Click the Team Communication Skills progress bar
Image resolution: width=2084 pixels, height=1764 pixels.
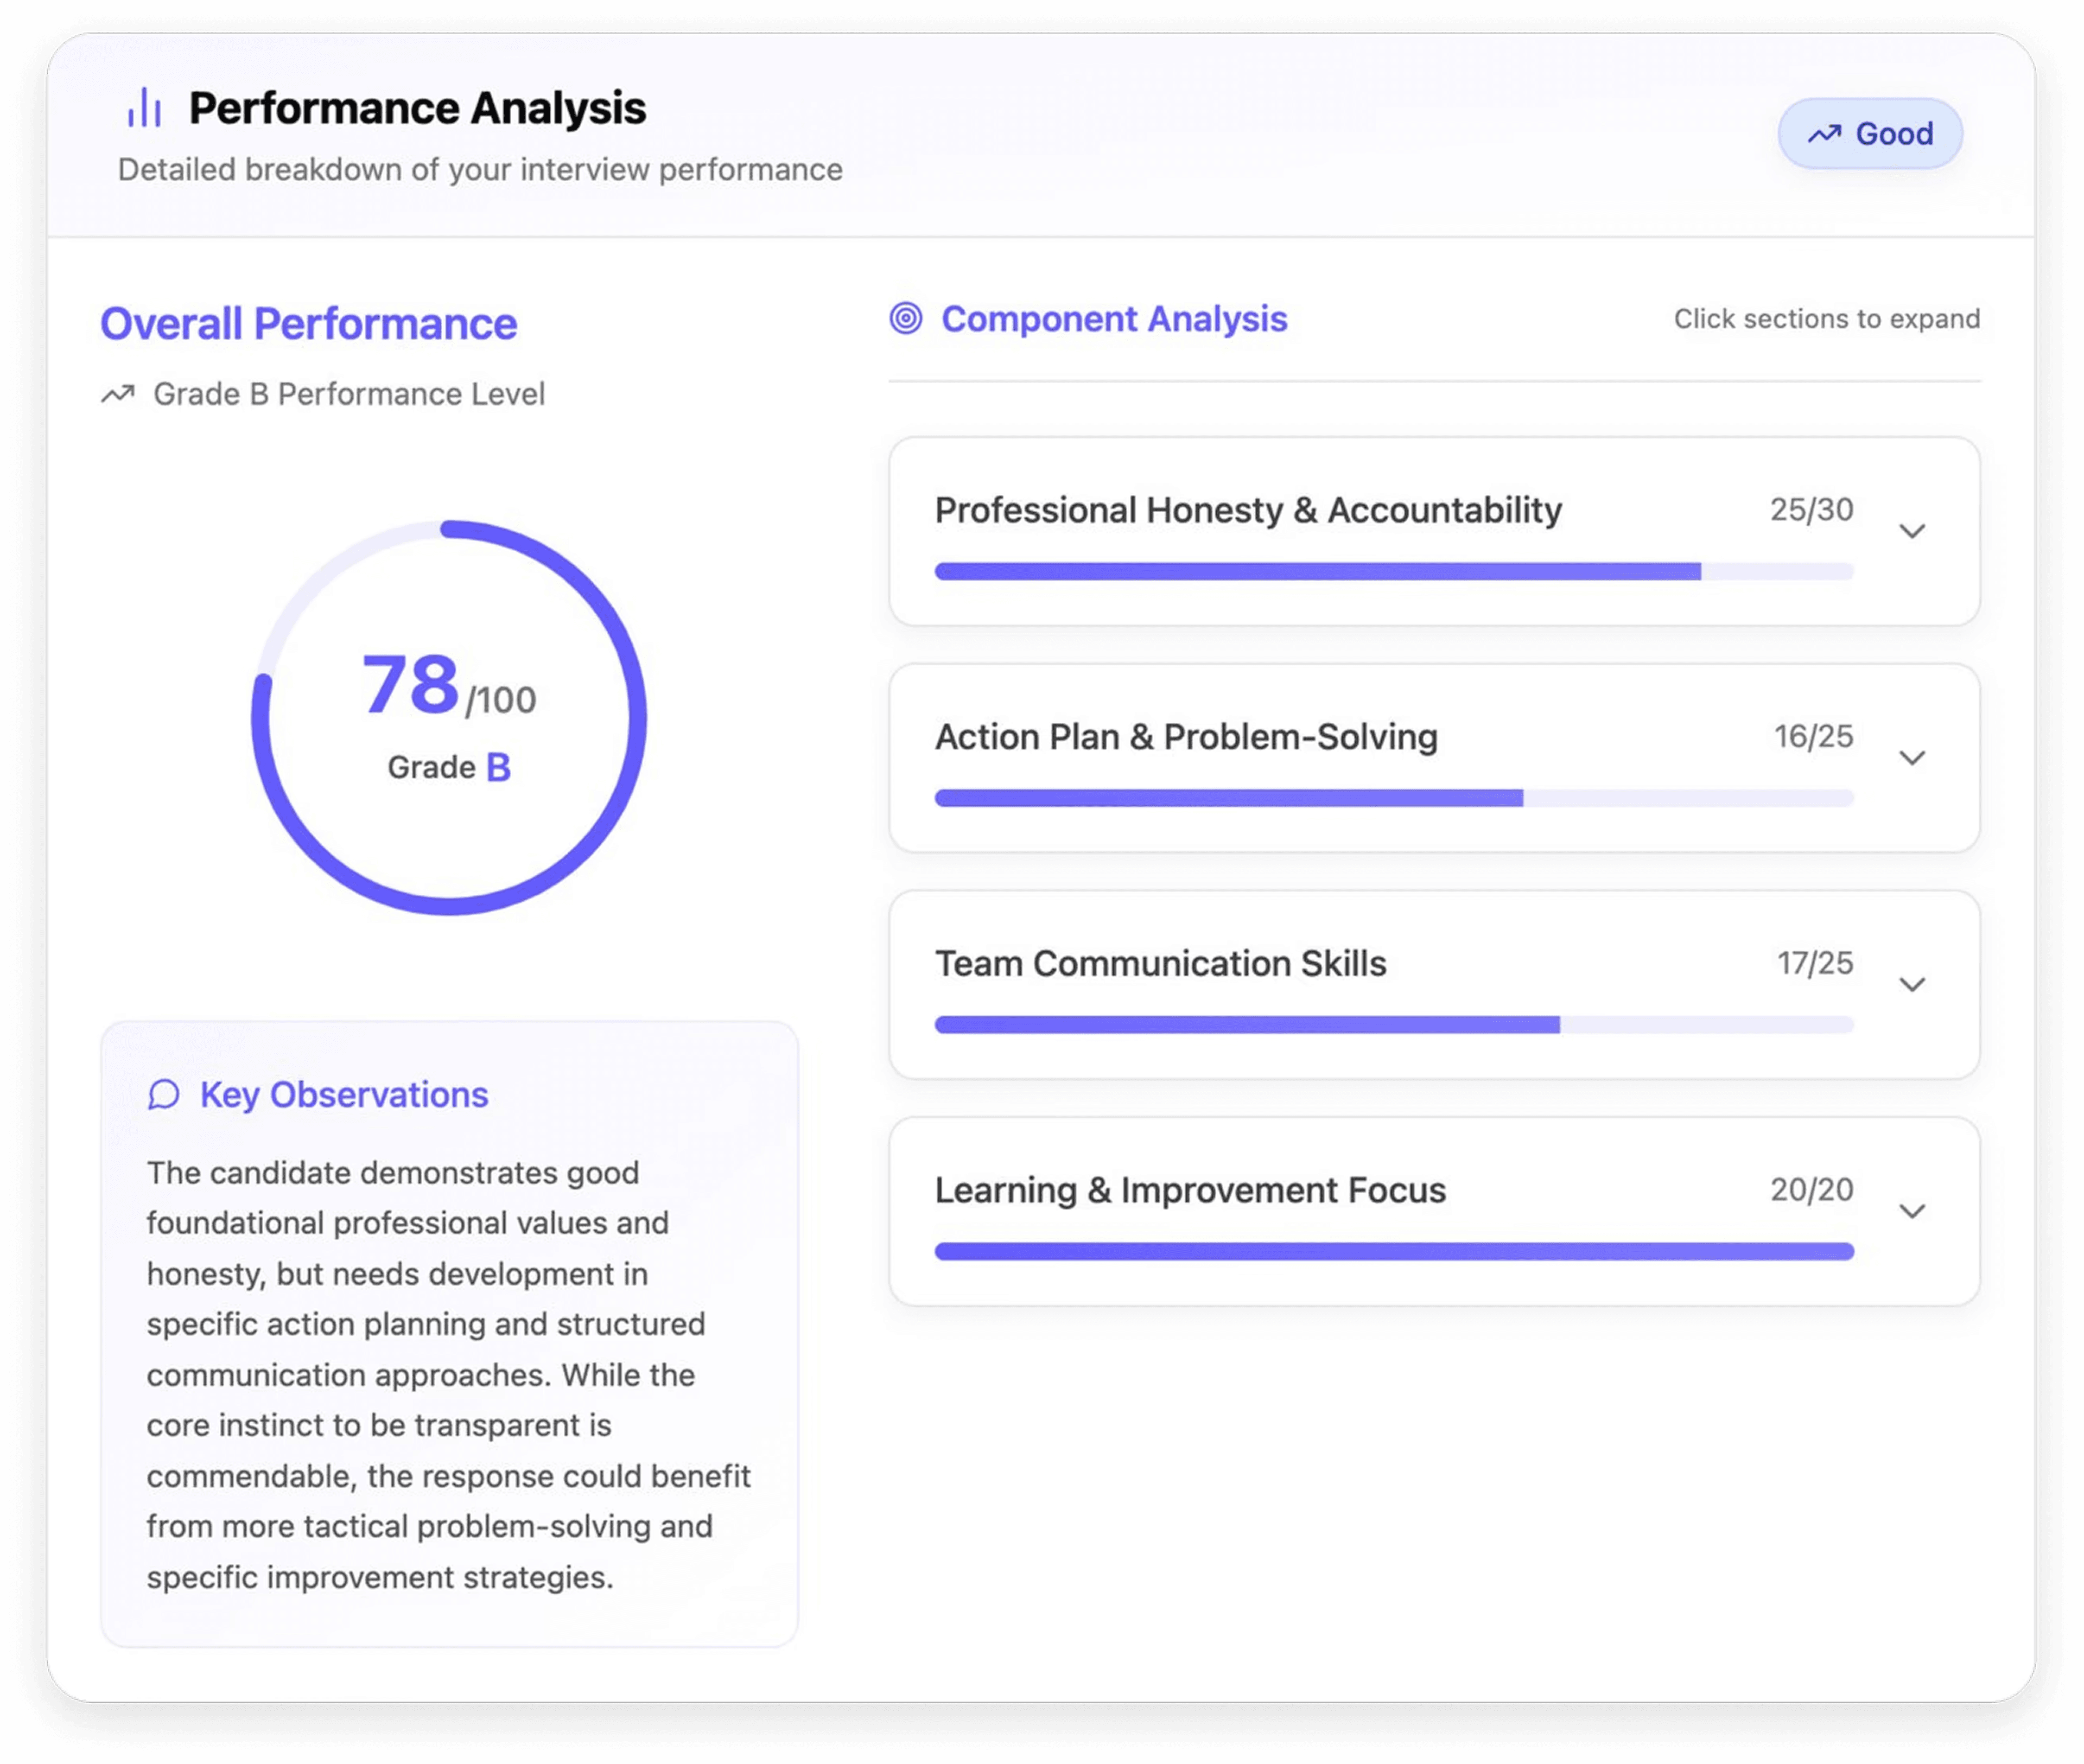click(1393, 1025)
